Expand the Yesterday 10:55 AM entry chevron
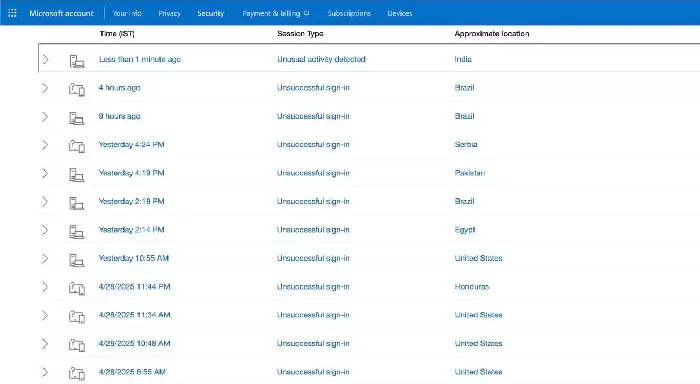 (45, 259)
